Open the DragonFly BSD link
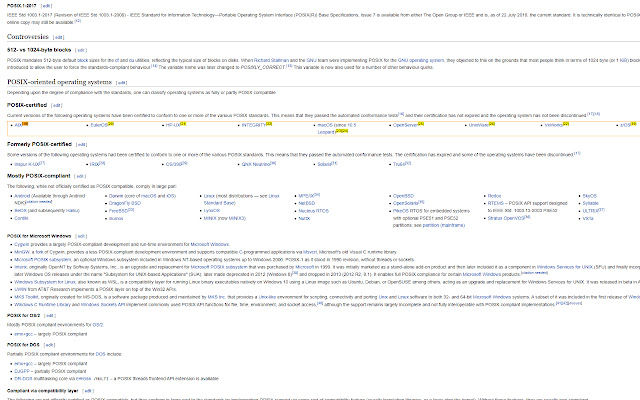 click(124, 203)
